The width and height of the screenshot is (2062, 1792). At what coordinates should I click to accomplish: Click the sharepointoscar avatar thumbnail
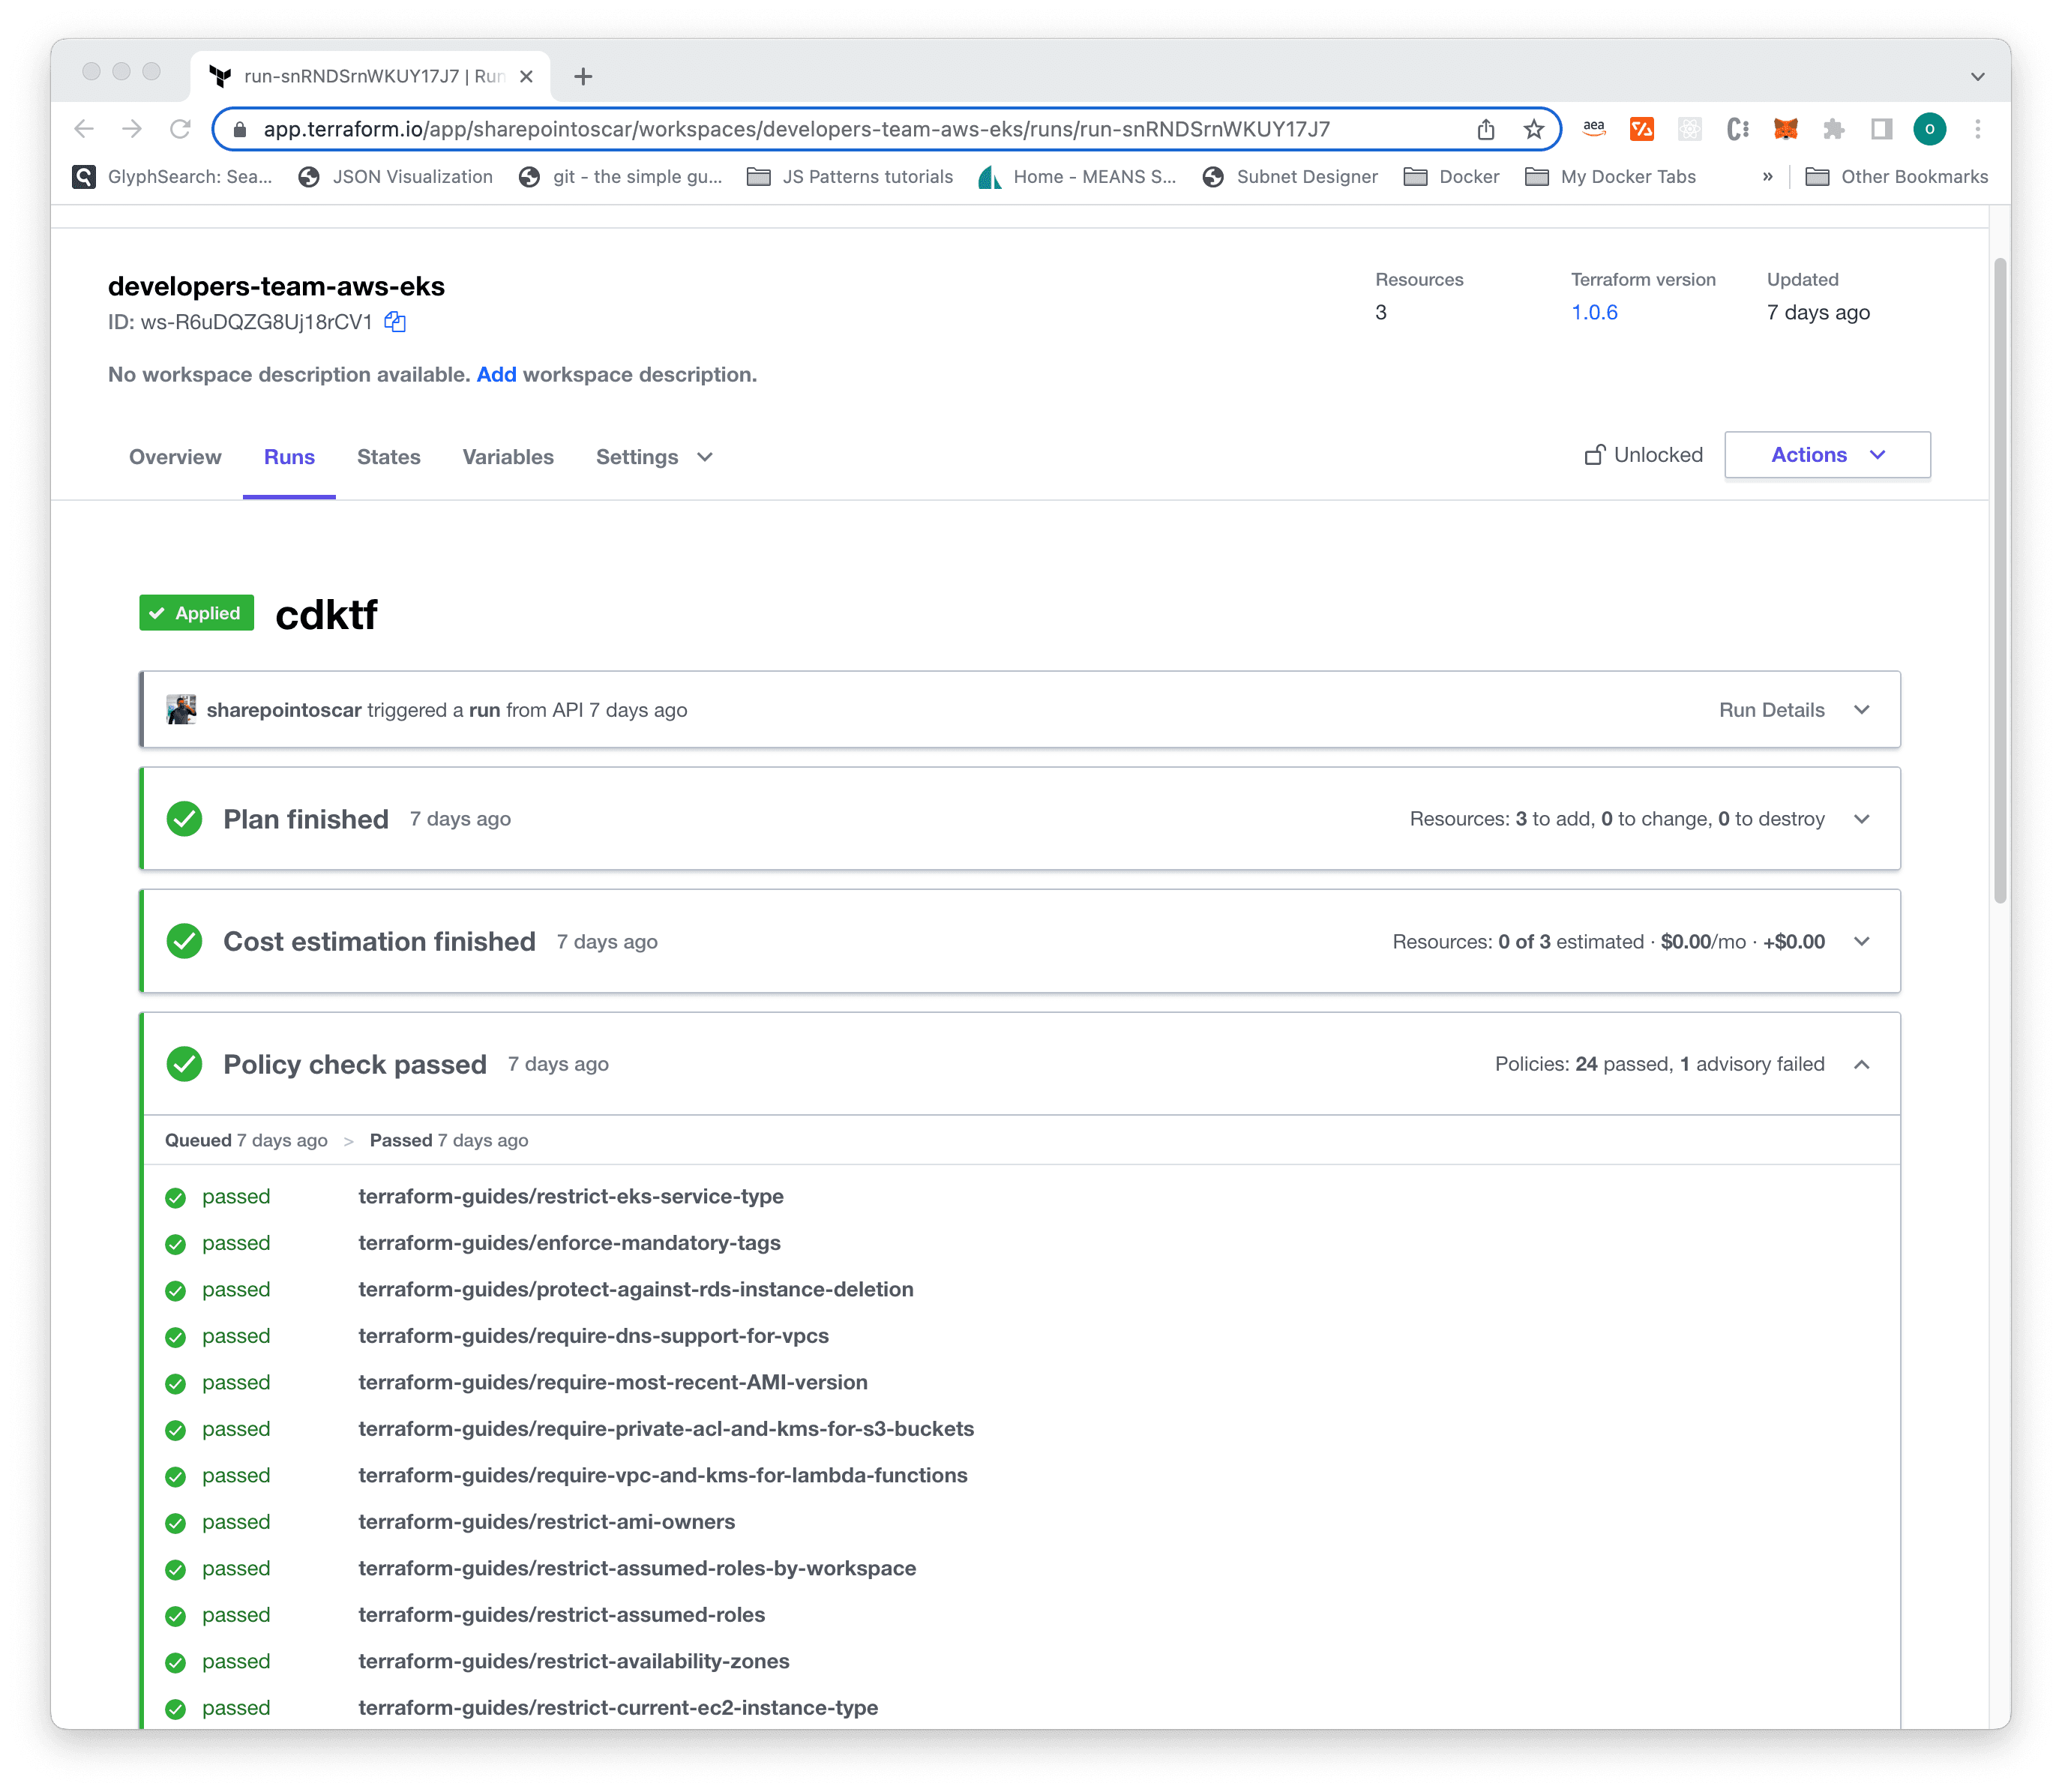click(x=181, y=710)
